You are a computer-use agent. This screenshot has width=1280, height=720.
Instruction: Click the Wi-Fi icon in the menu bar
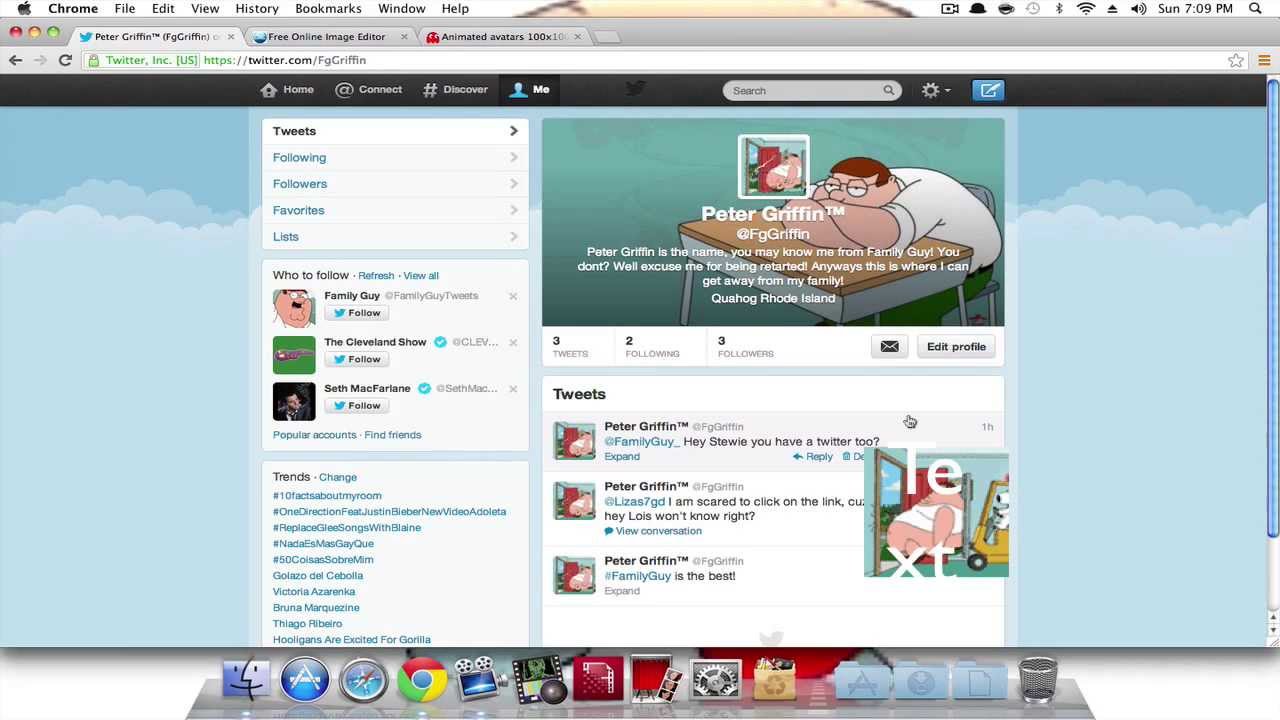1086,9
